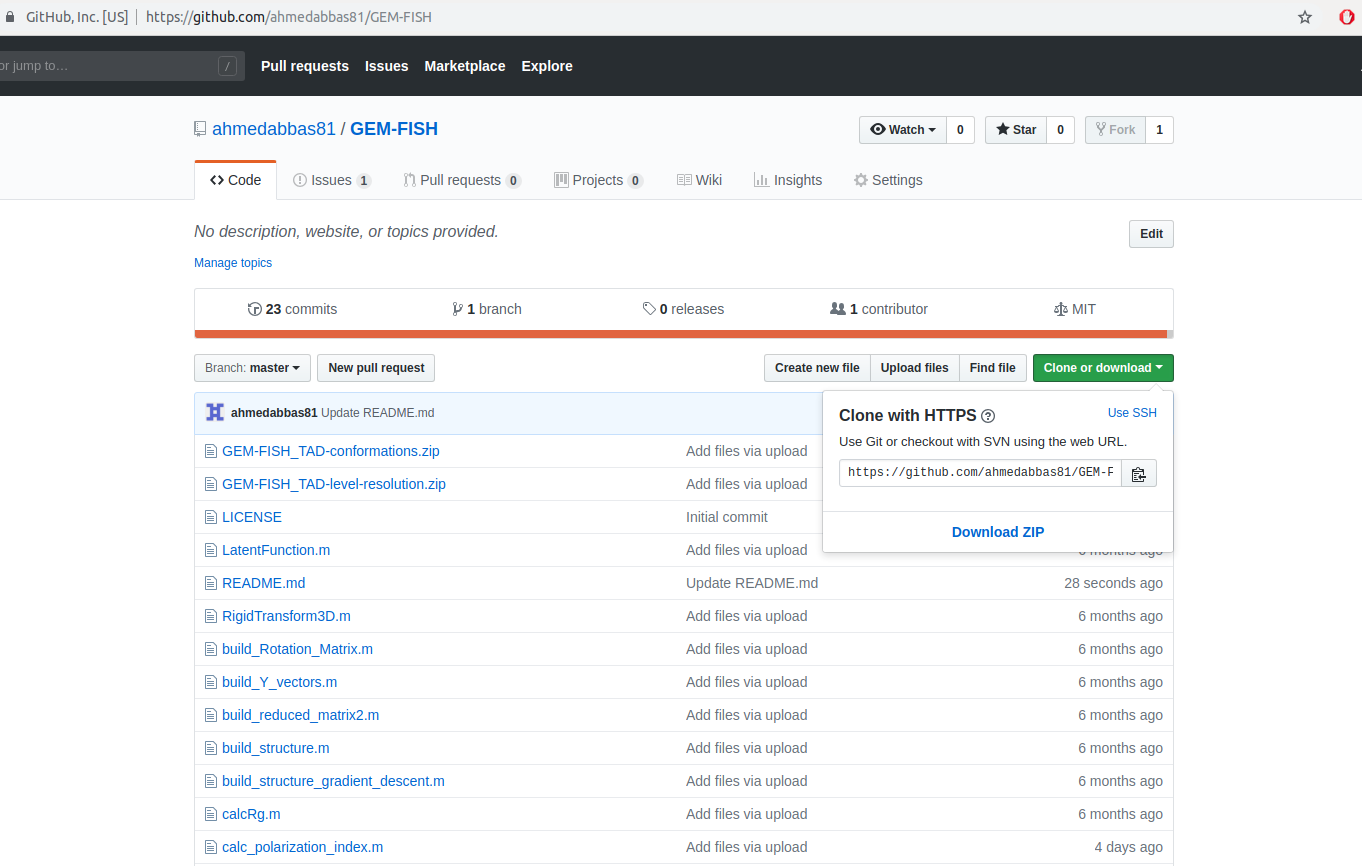Switch to the Issues tab
Viewport: 1362px width, 866px height.
click(x=331, y=180)
